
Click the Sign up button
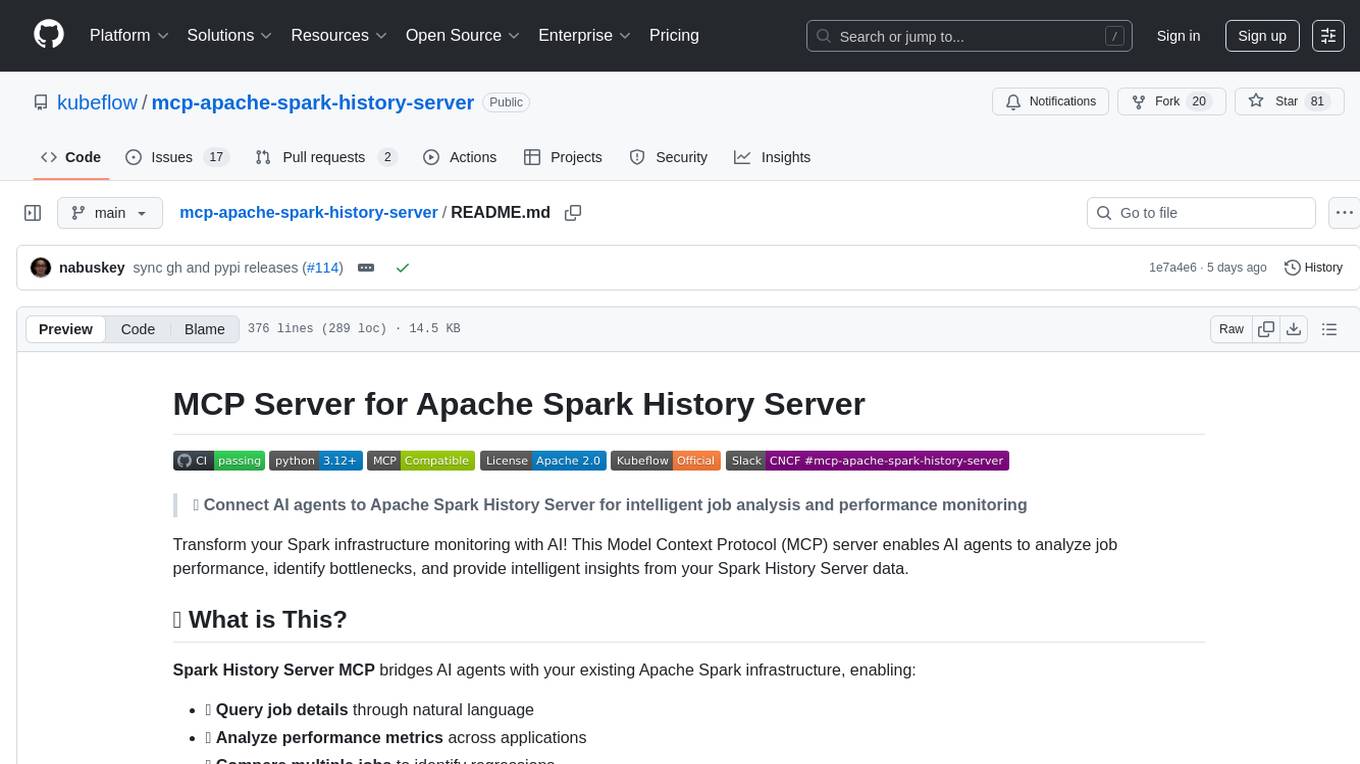pos(1262,36)
